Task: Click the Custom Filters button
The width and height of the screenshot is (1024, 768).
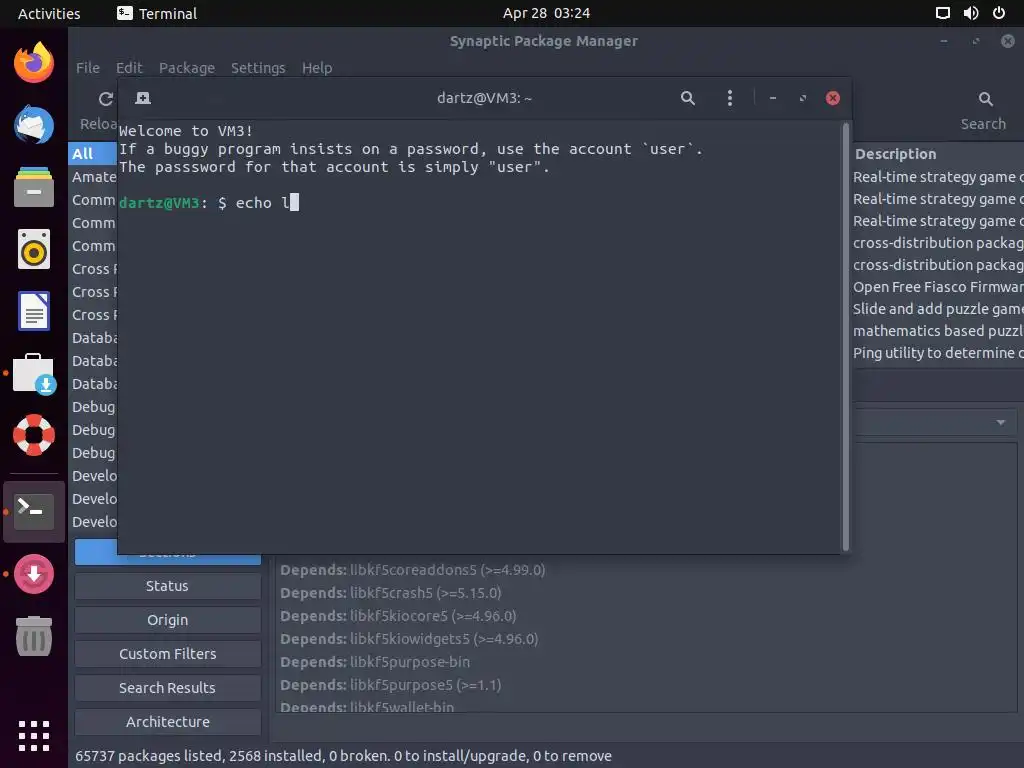Action: [x=168, y=654]
